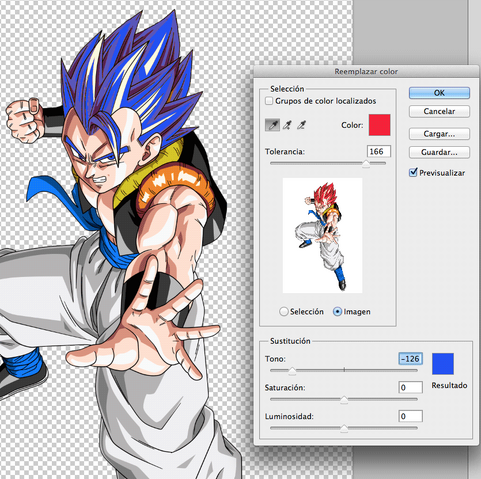
Task: Select the subtract-from-sample eyedropper
Action: (301, 125)
